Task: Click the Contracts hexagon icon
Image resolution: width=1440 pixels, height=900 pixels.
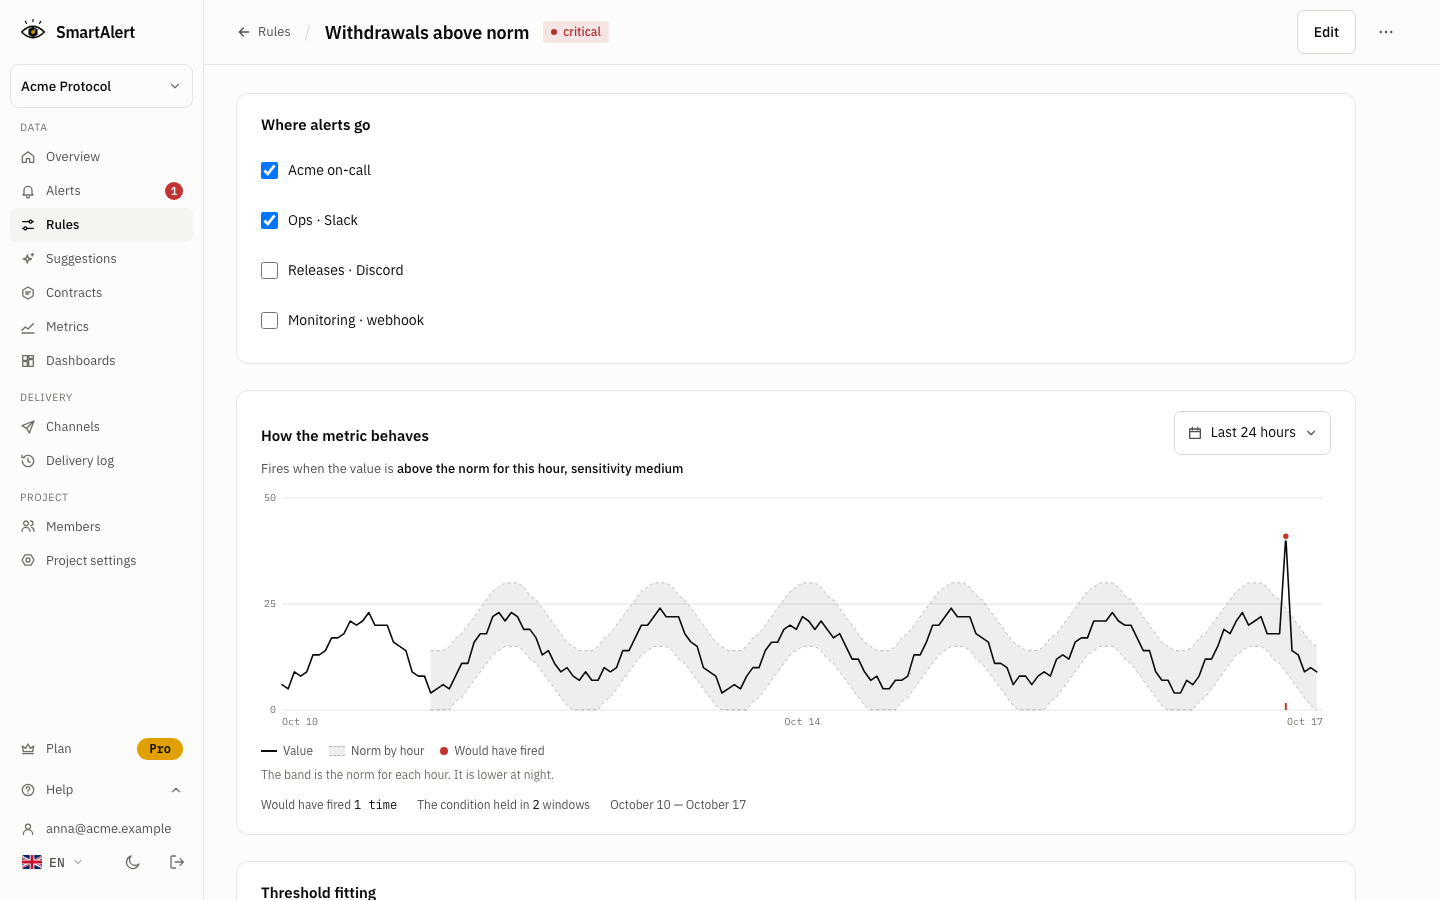Action: 28,293
